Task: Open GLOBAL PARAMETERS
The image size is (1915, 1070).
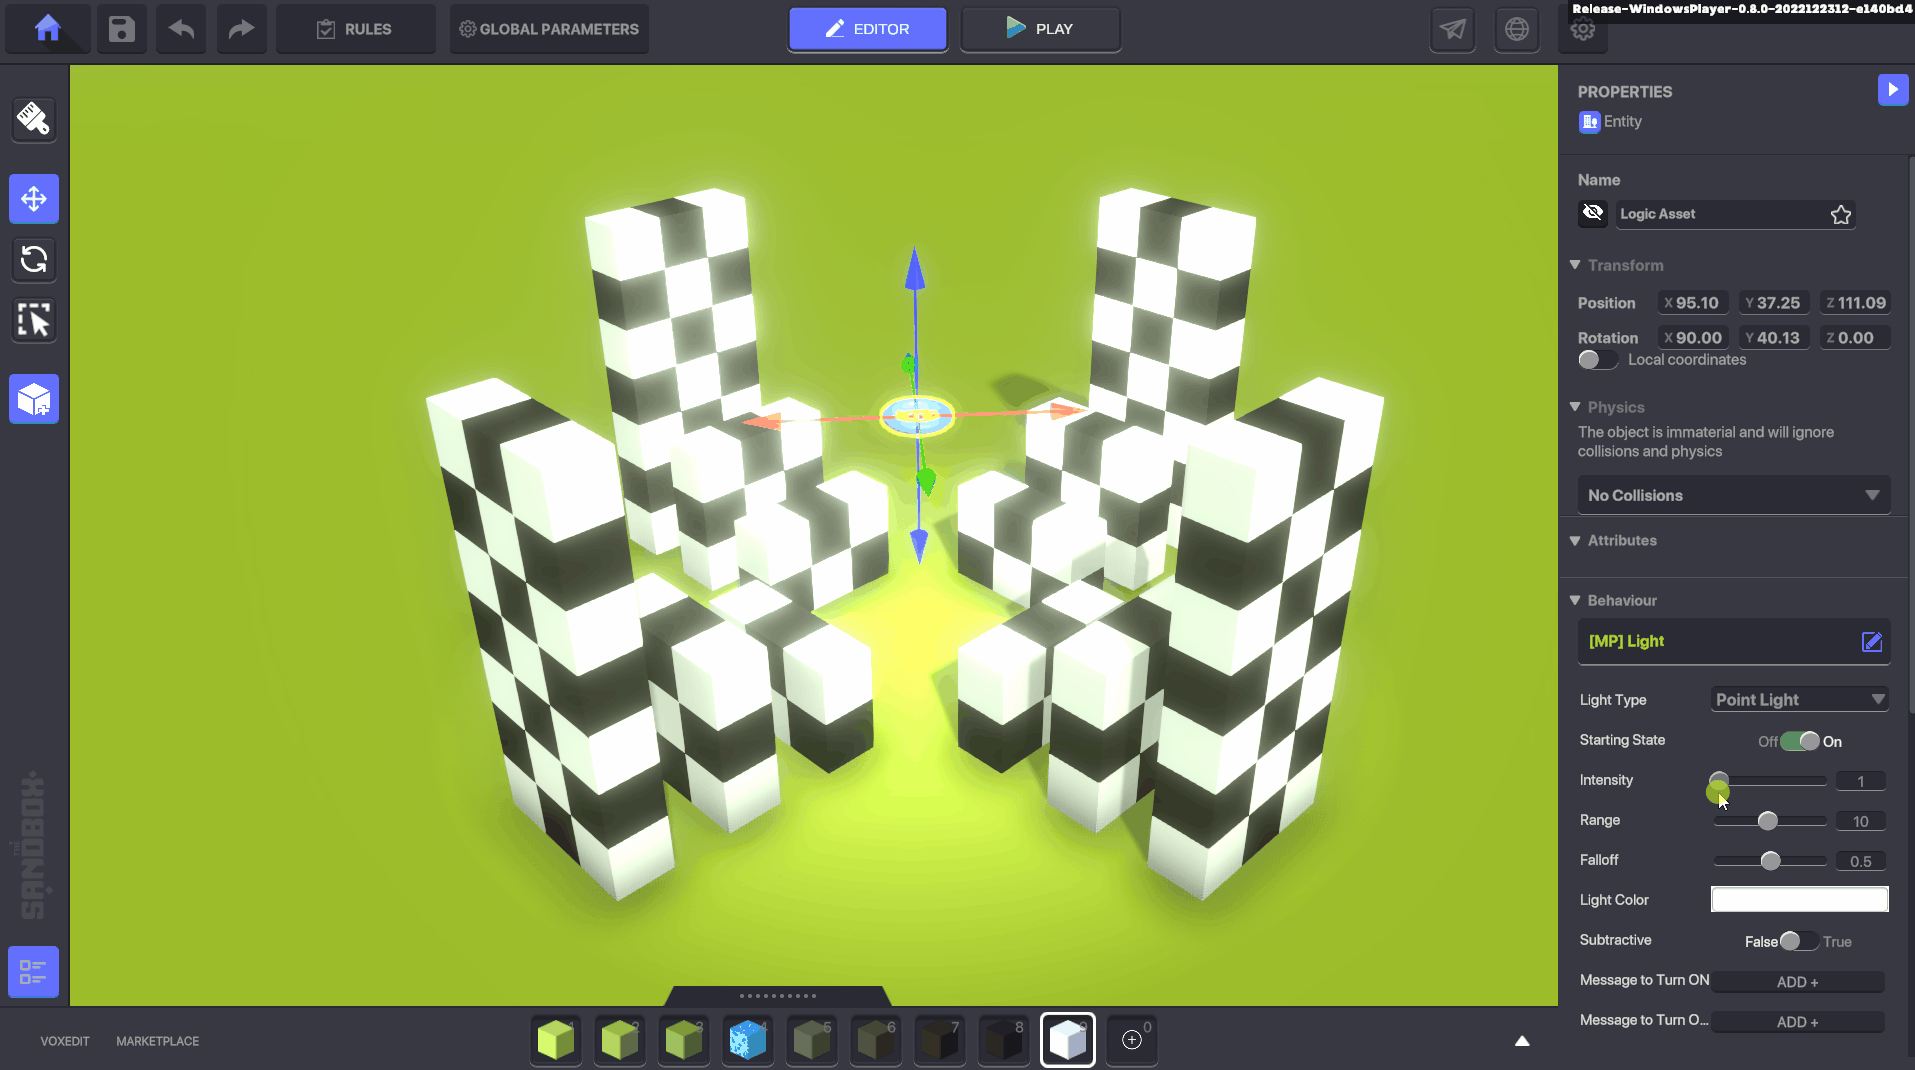Action: pos(549,29)
